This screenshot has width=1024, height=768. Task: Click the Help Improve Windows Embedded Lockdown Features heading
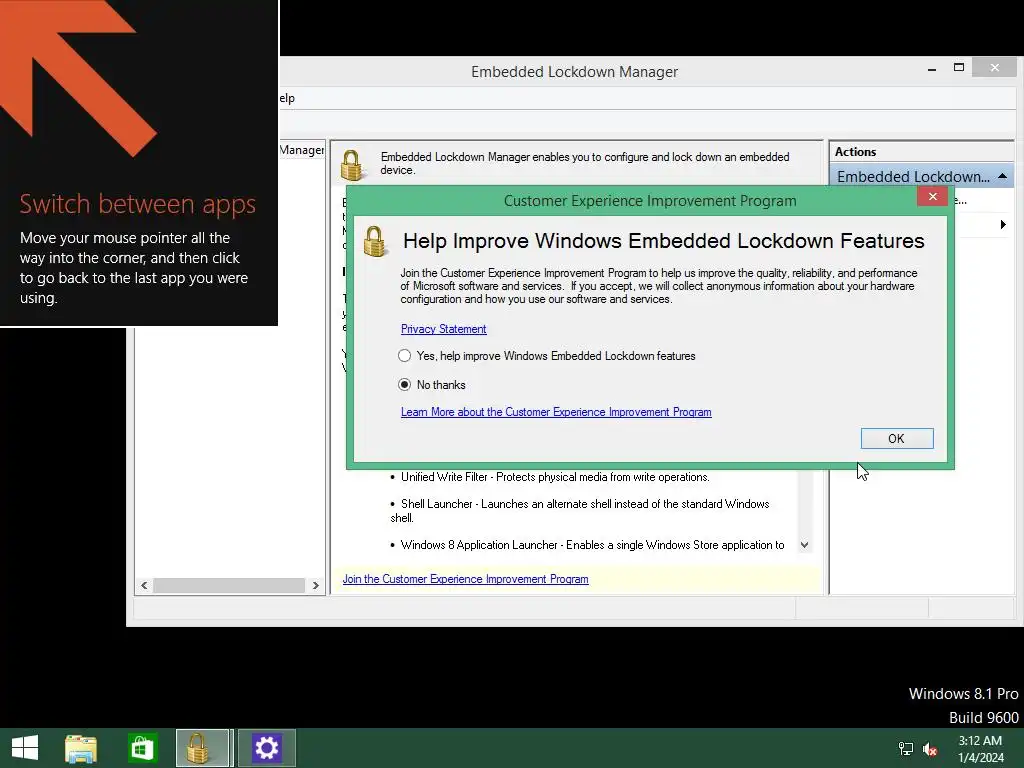coord(664,241)
